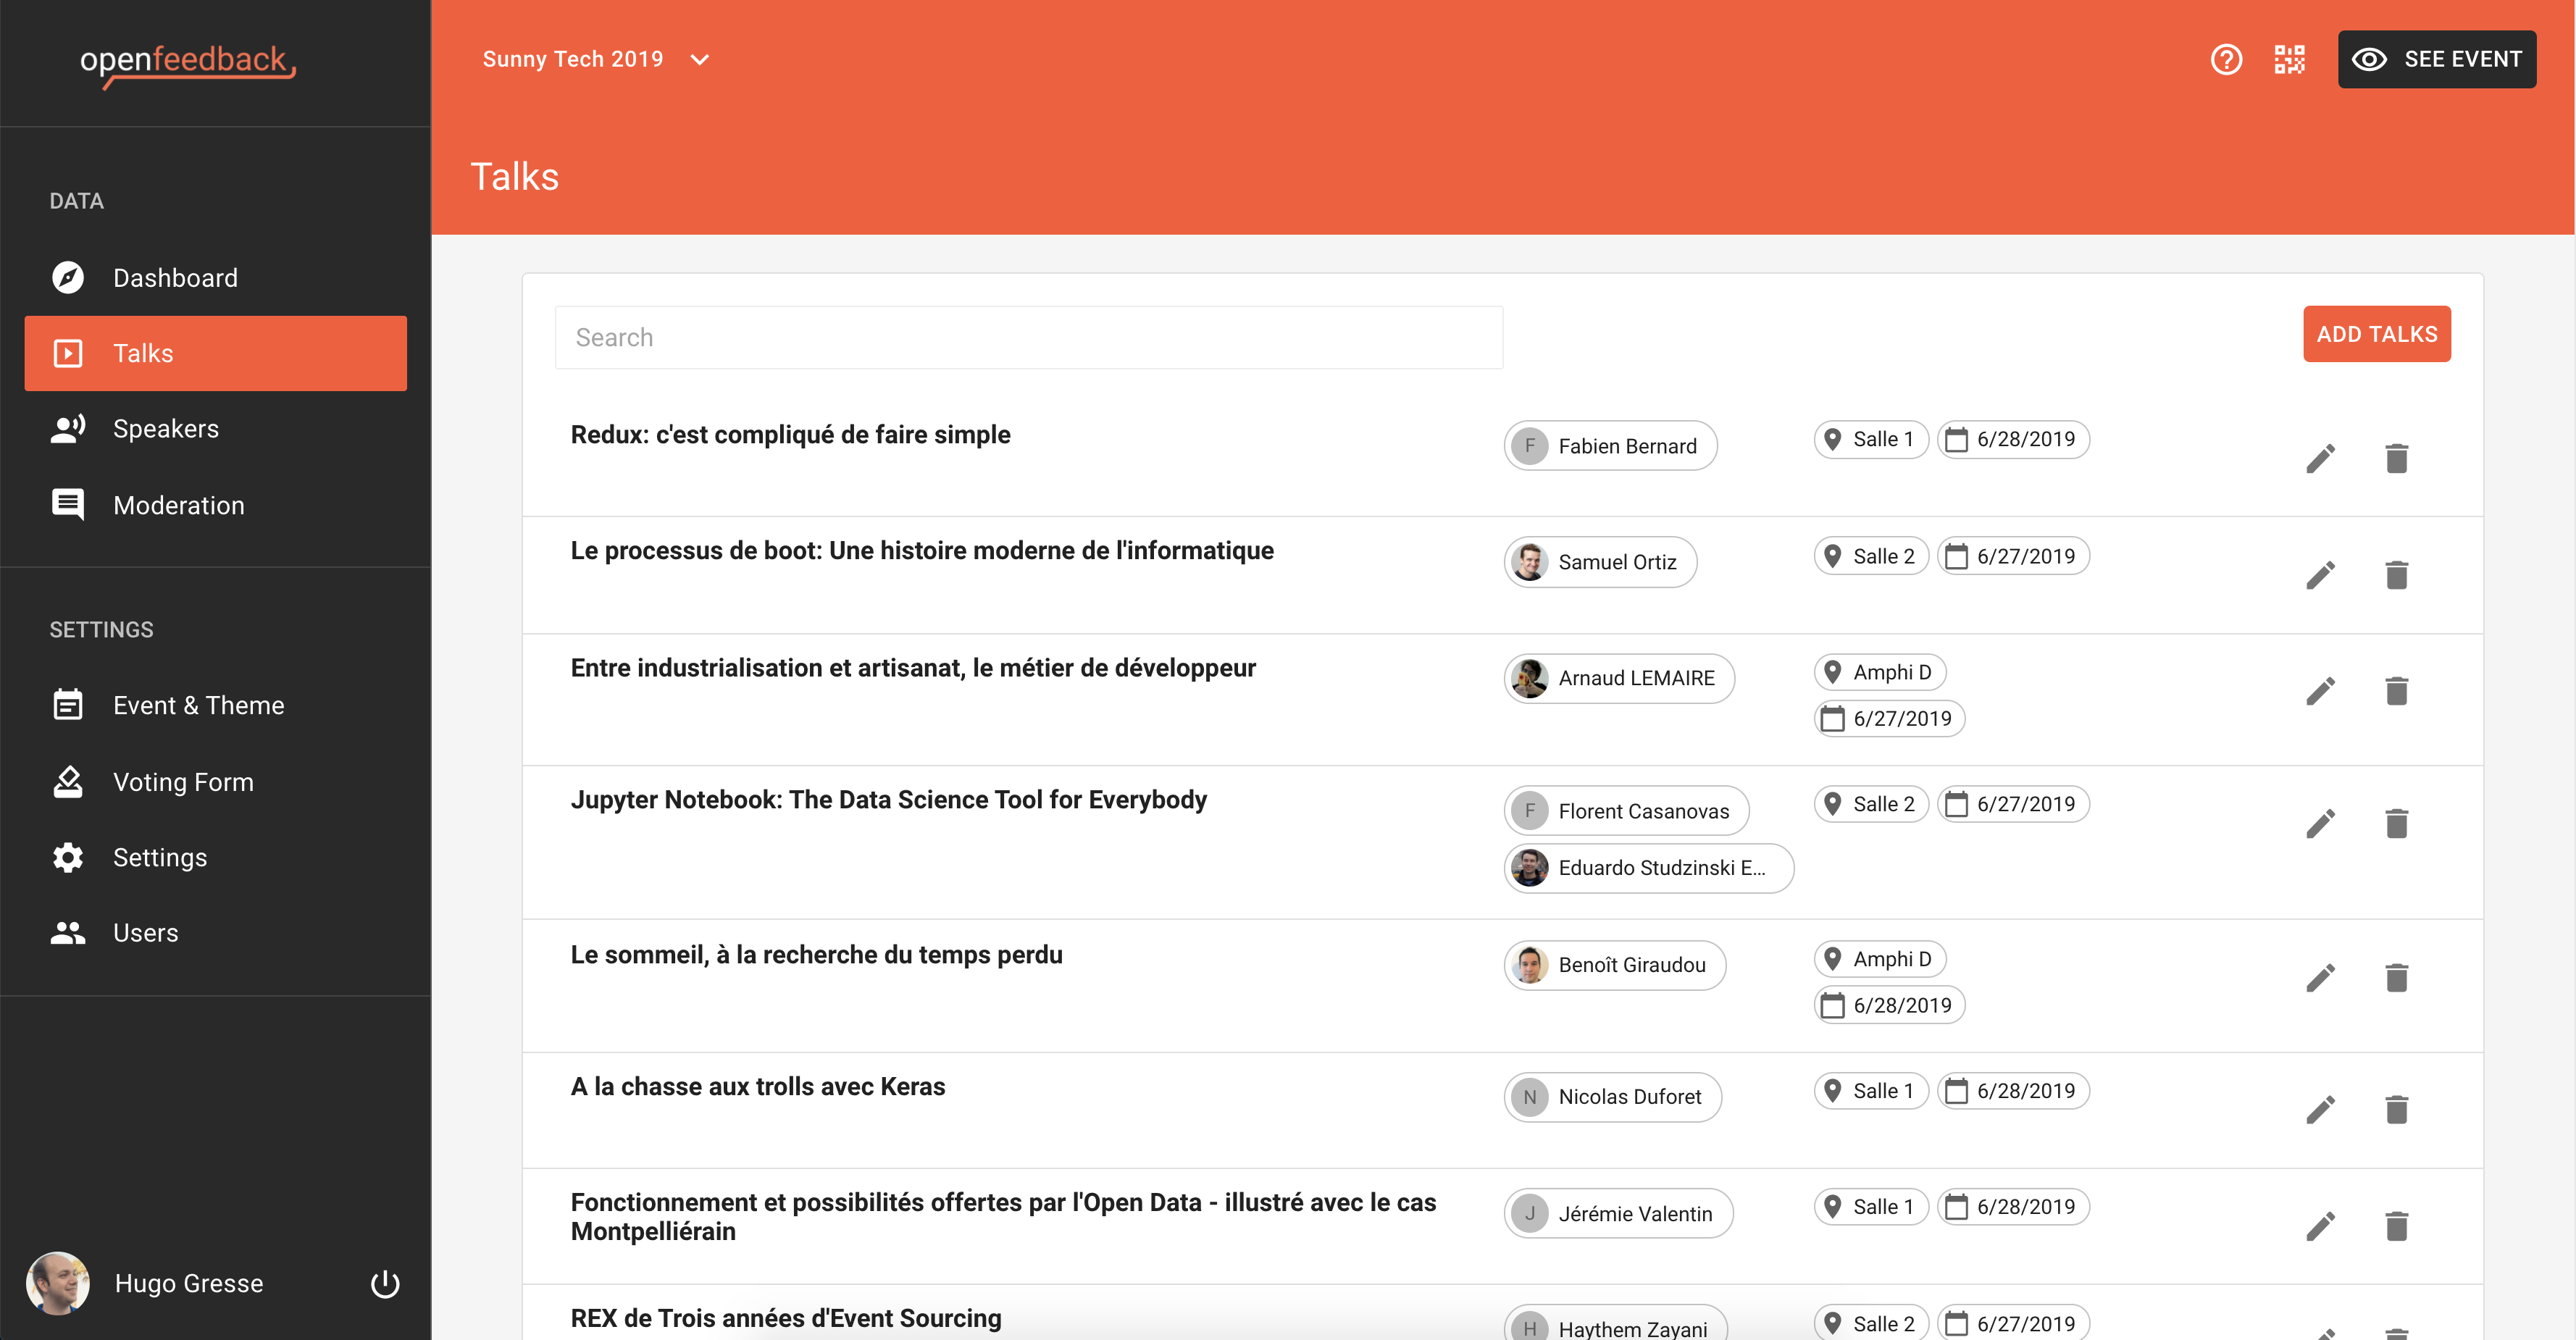Open the Dashboard from the sidebar
The width and height of the screenshot is (2576, 1340).
click(175, 277)
